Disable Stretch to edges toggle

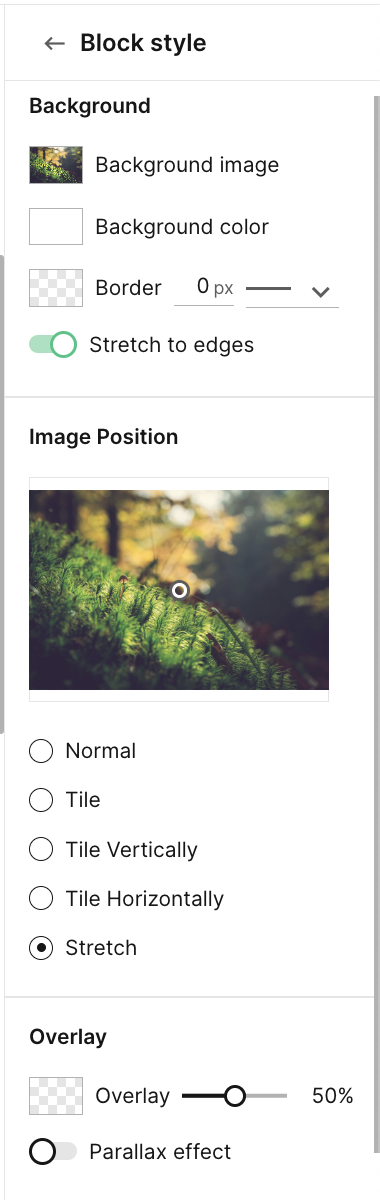(53, 345)
